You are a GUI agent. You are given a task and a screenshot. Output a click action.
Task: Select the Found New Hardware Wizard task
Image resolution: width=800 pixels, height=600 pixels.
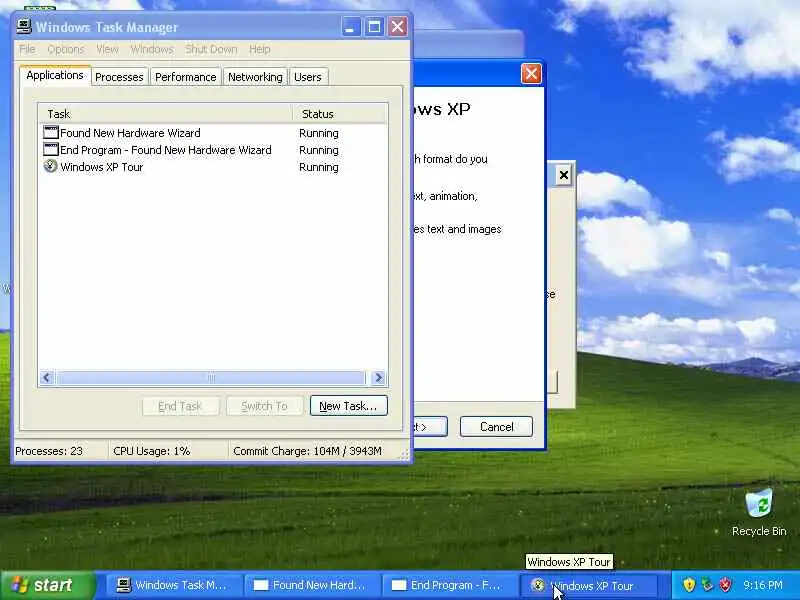coord(130,133)
